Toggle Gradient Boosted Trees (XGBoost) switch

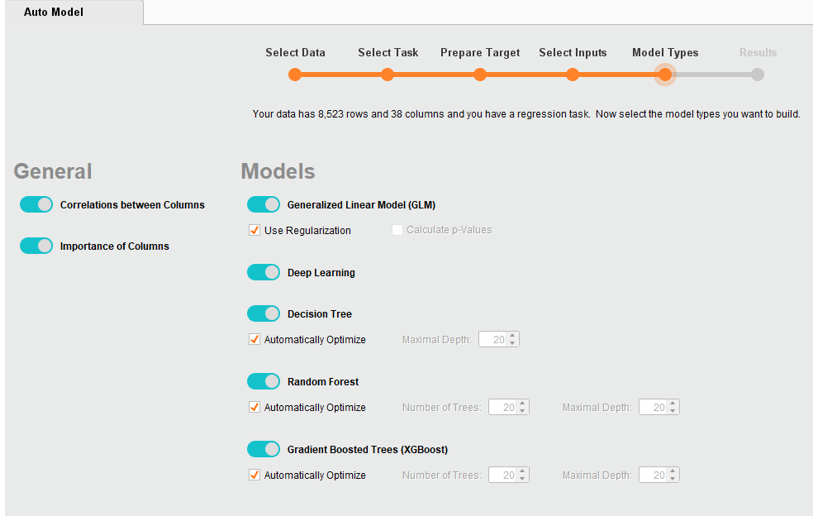click(x=263, y=449)
